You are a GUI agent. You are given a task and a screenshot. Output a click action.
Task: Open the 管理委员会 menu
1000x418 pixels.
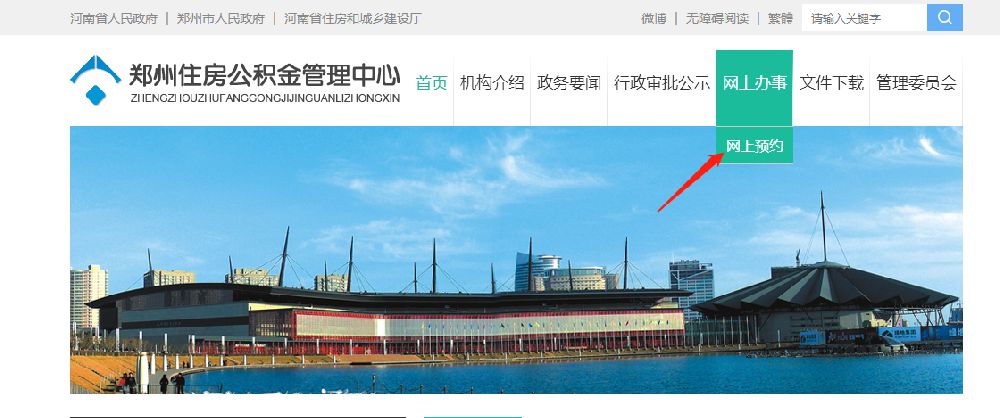pos(916,83)
